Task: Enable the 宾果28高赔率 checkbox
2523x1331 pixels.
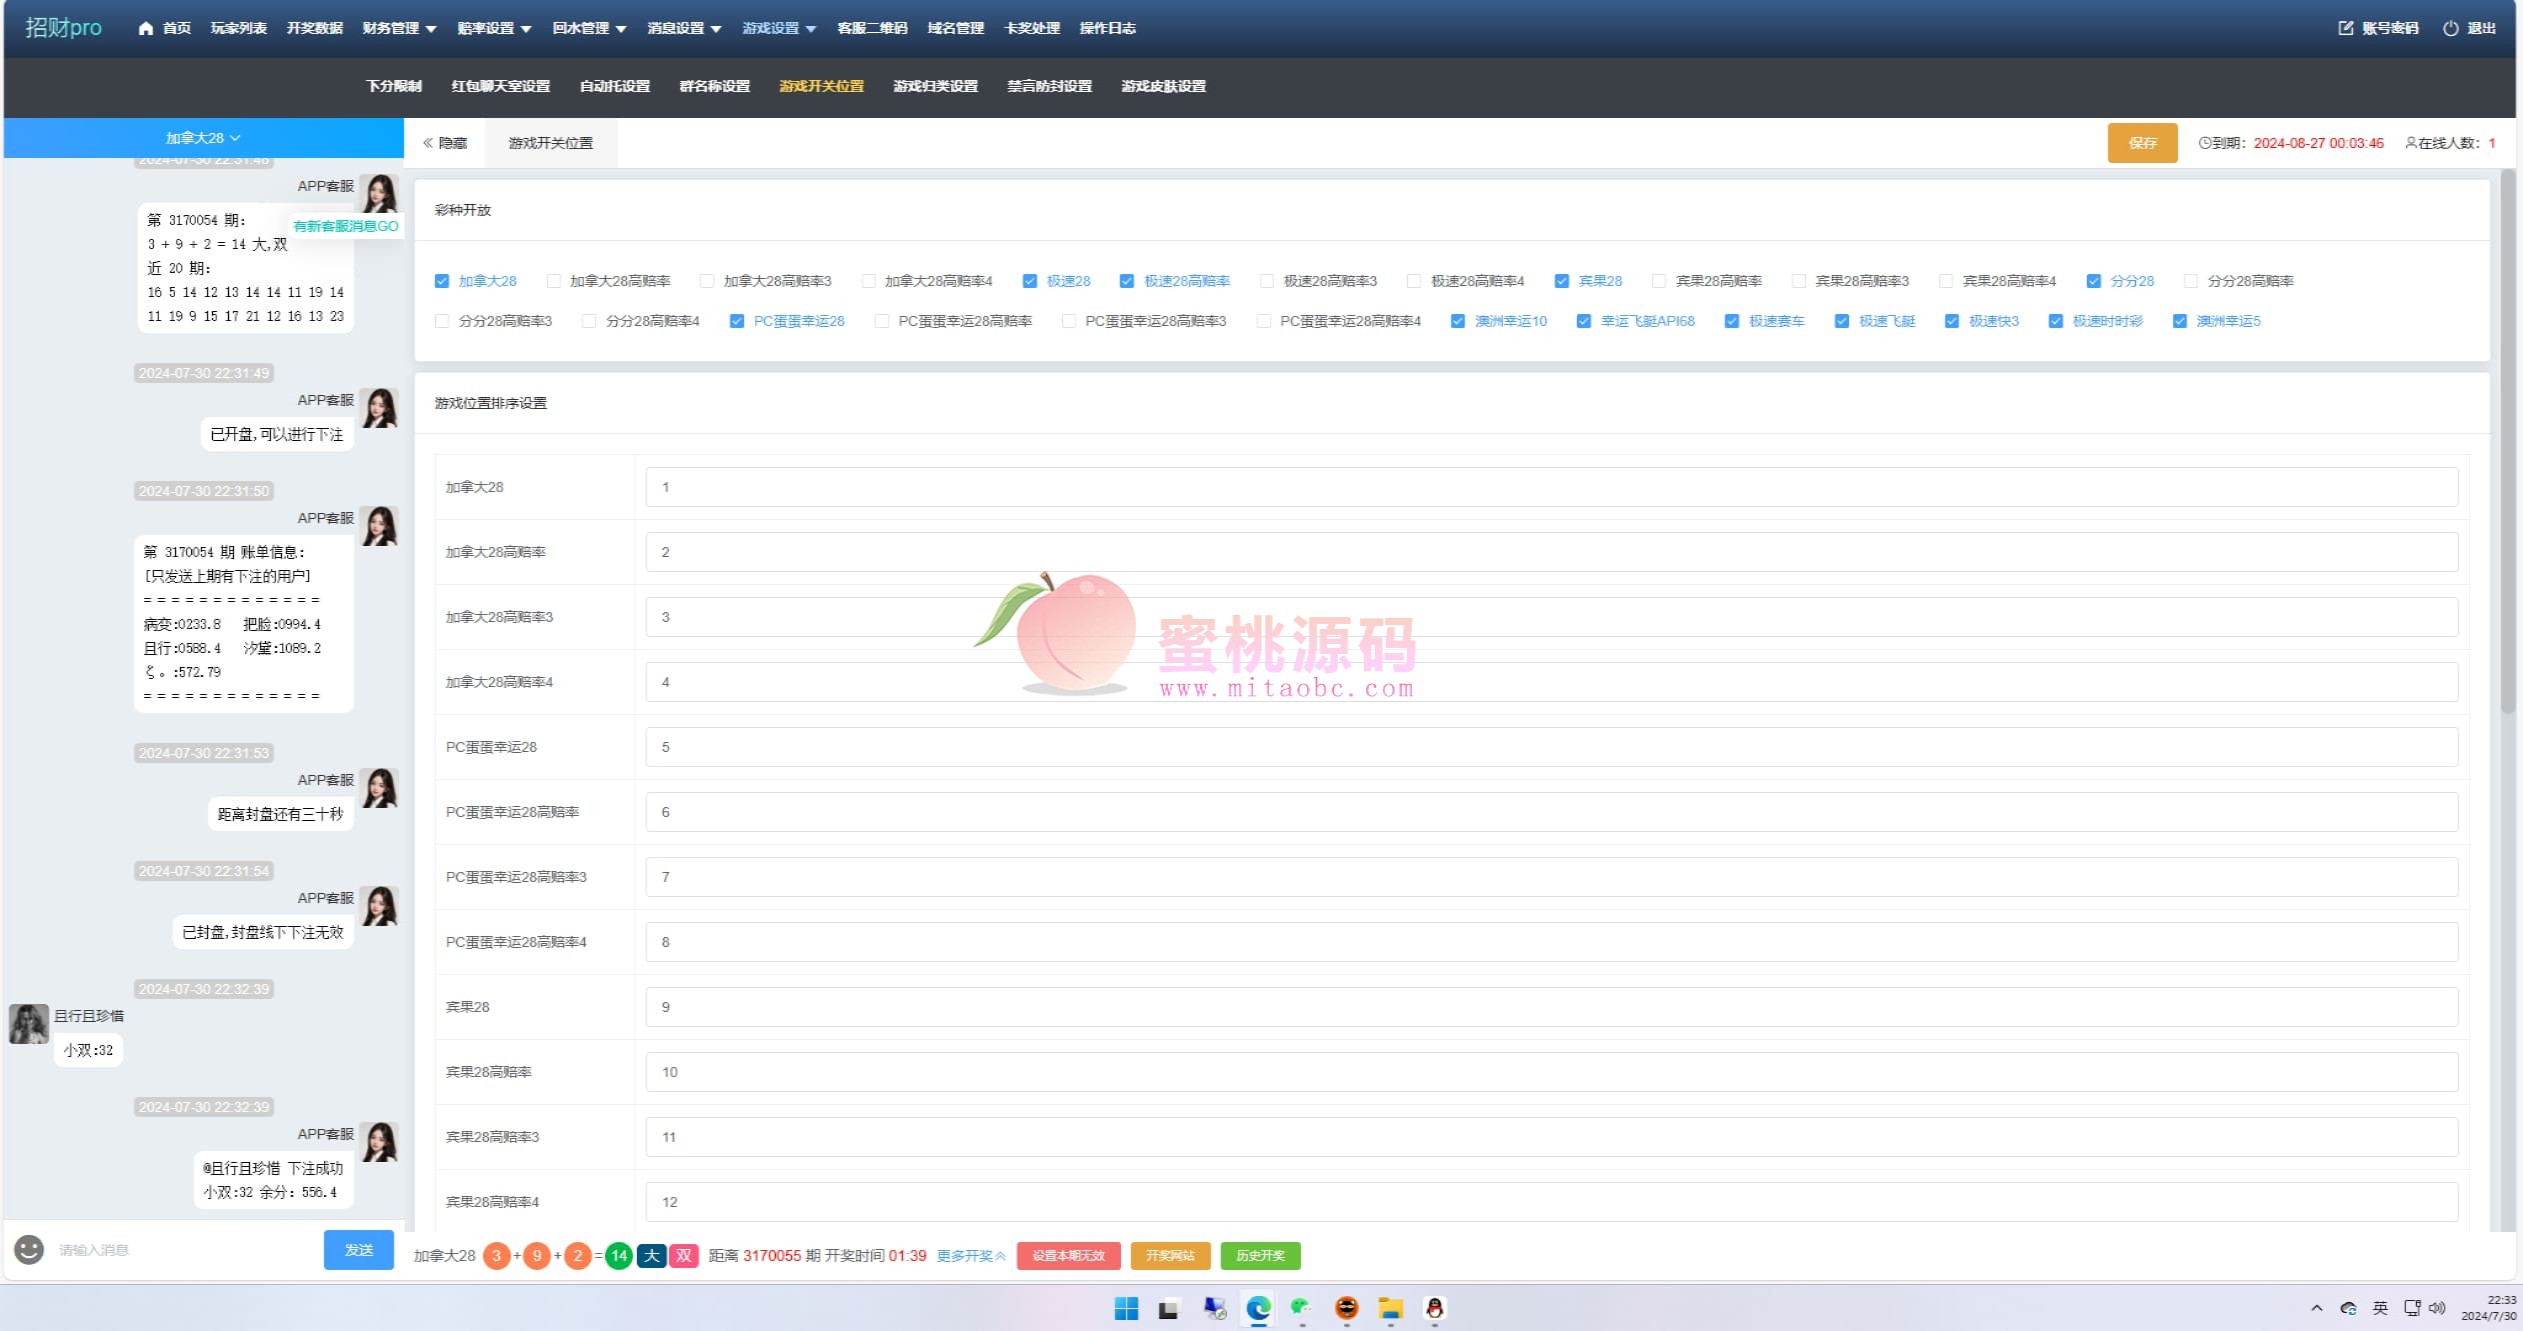Action: (1659, 281)
